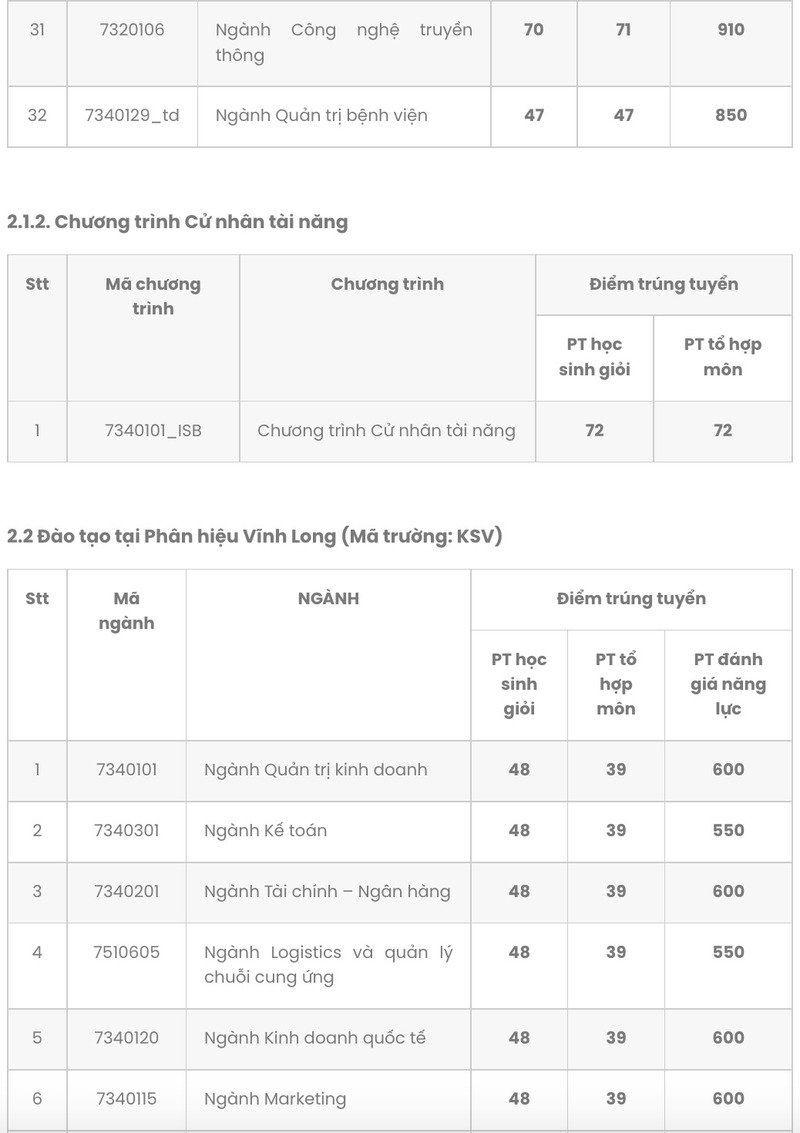Click Ngành Kế toán in the table
Viewport: 800px width, 1133px height.
(x=265, y=830)
